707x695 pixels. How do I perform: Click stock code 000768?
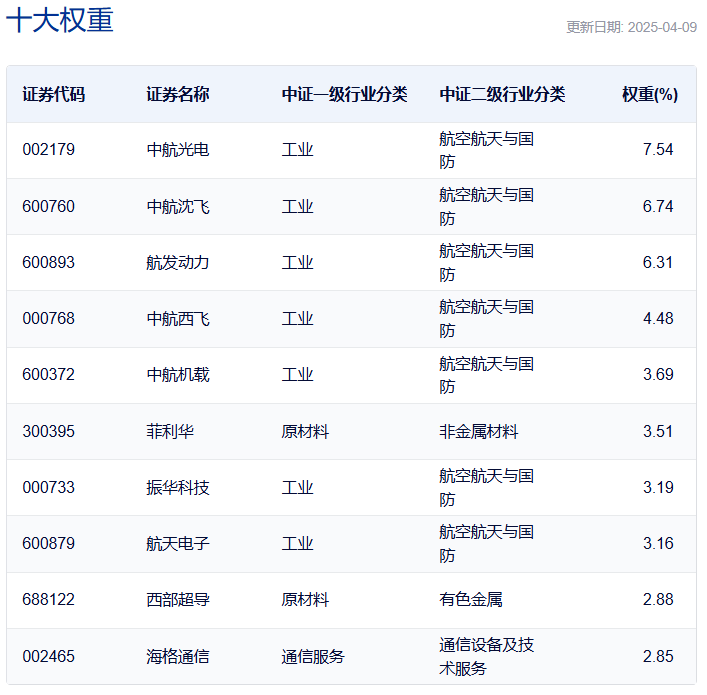coord(49,318)
